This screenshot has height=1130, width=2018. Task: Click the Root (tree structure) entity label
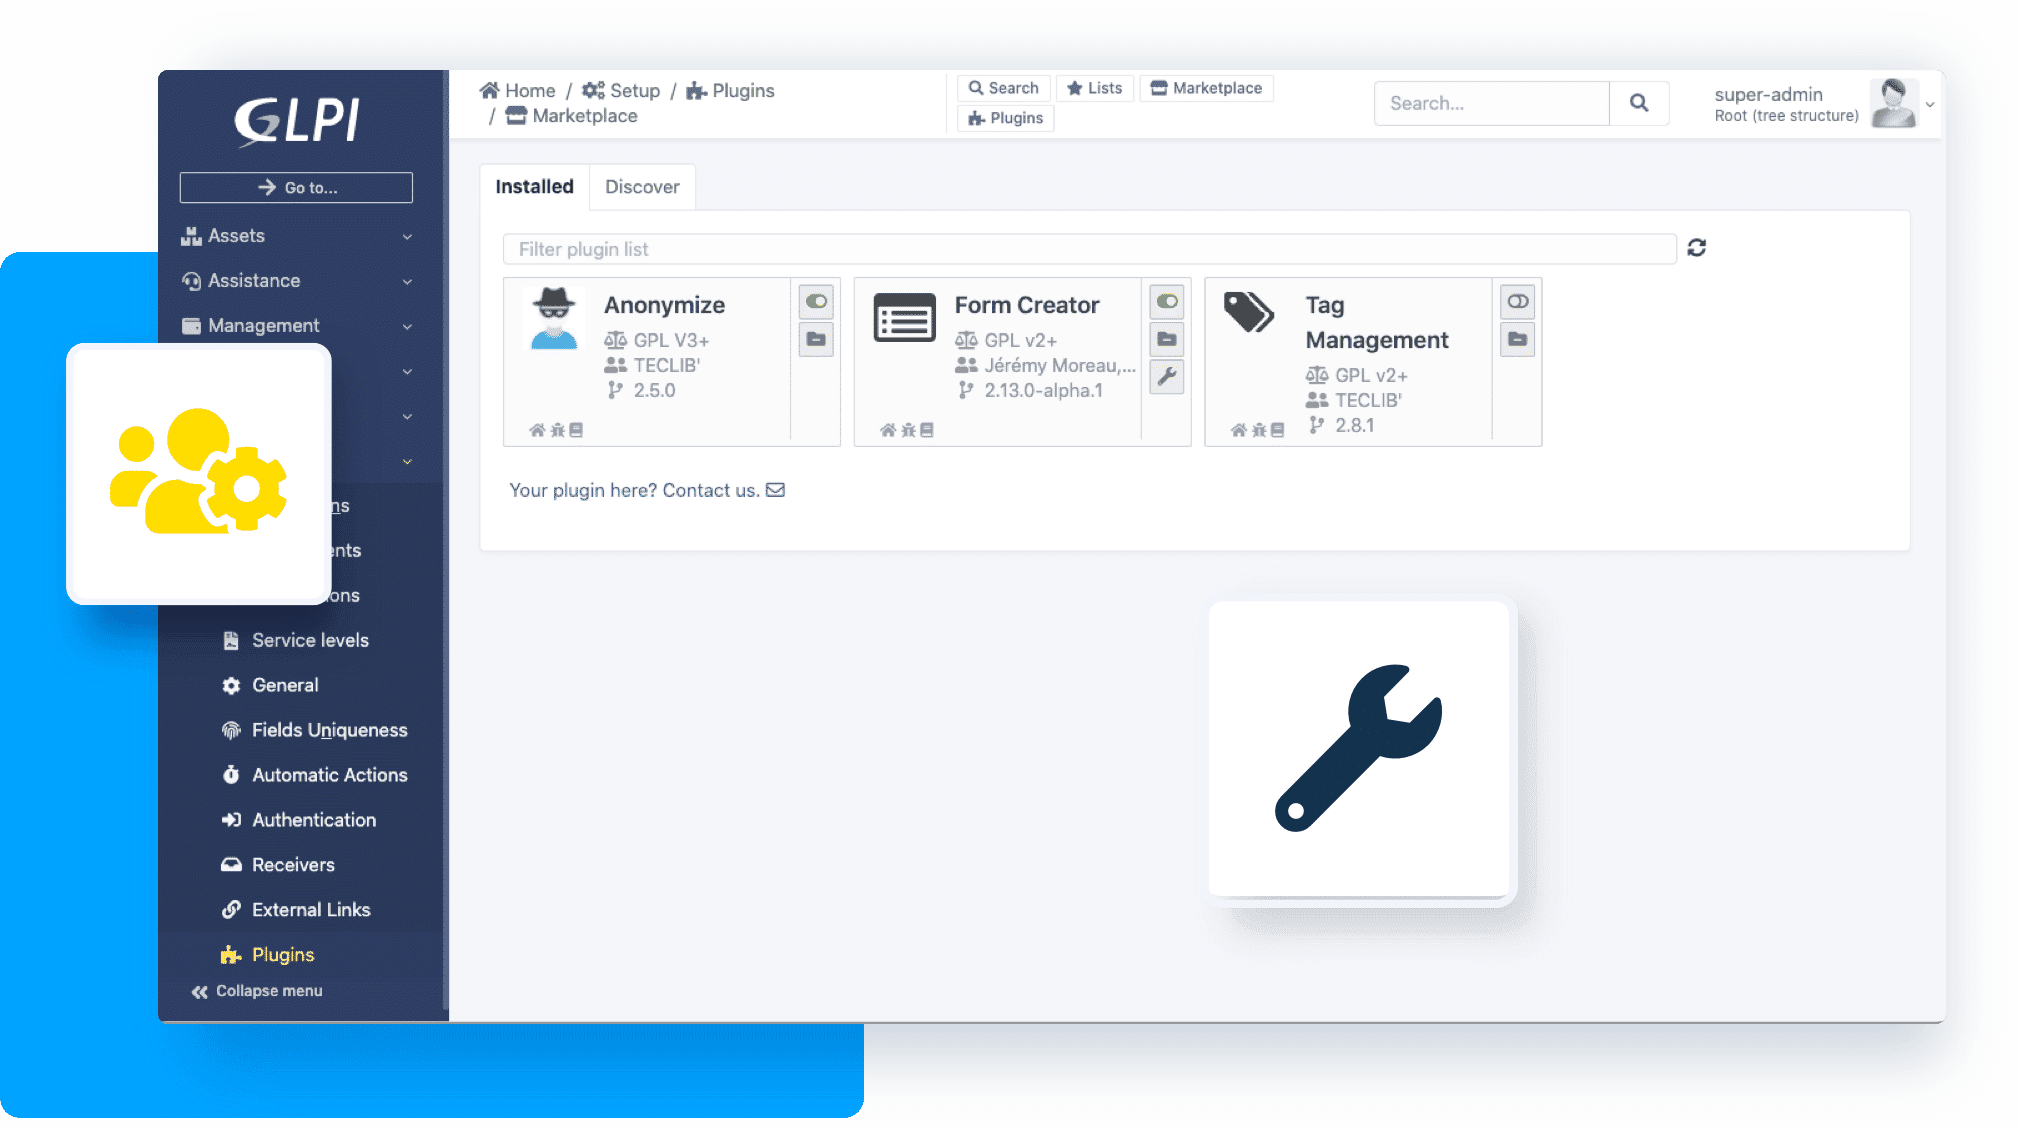point(1786,116)
